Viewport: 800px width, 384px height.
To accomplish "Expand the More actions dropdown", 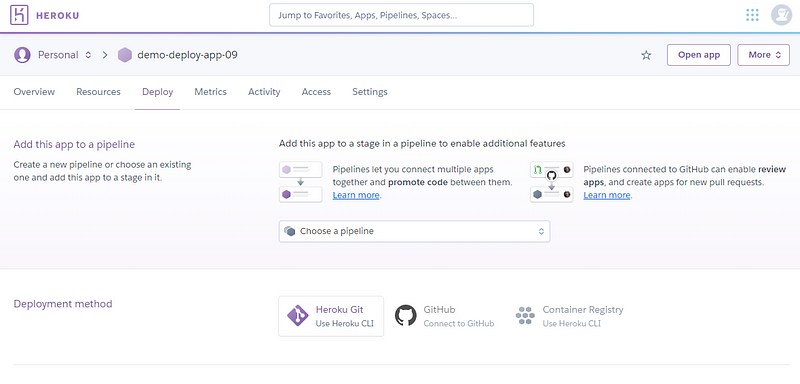I will (x=763, y=55).
